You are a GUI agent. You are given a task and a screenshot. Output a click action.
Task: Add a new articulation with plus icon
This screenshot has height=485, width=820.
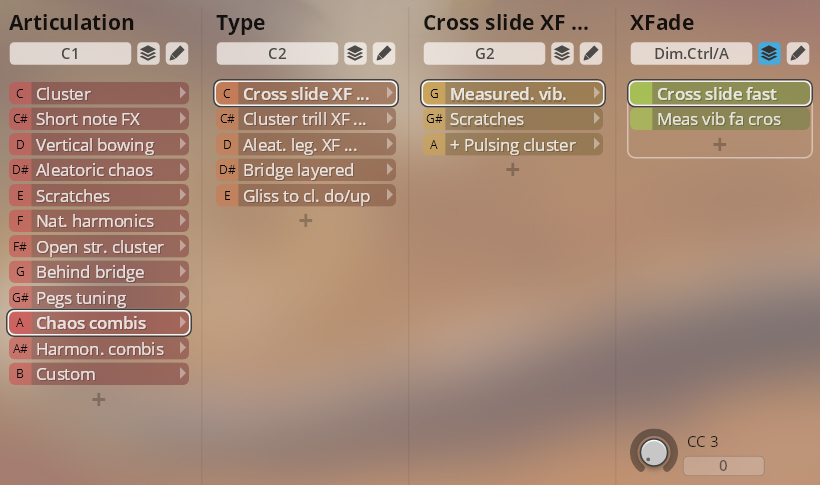98,400
